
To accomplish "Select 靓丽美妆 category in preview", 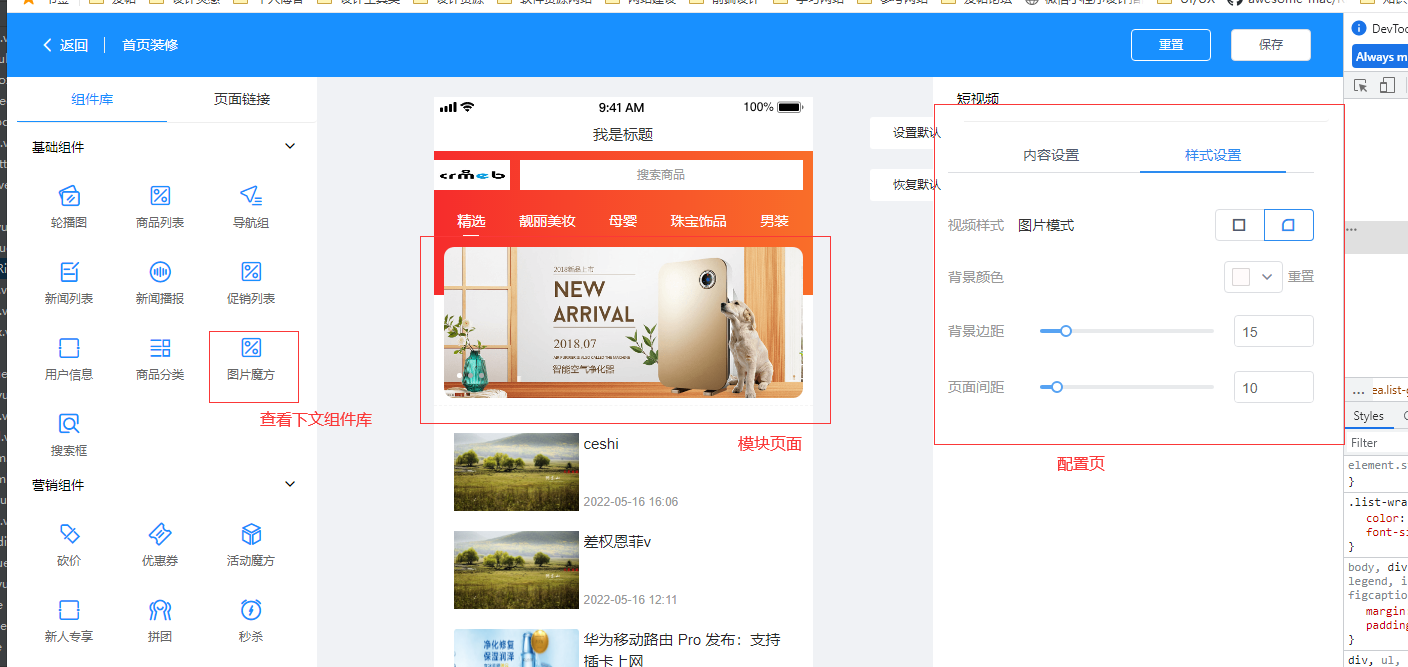I will click(547, 221).
